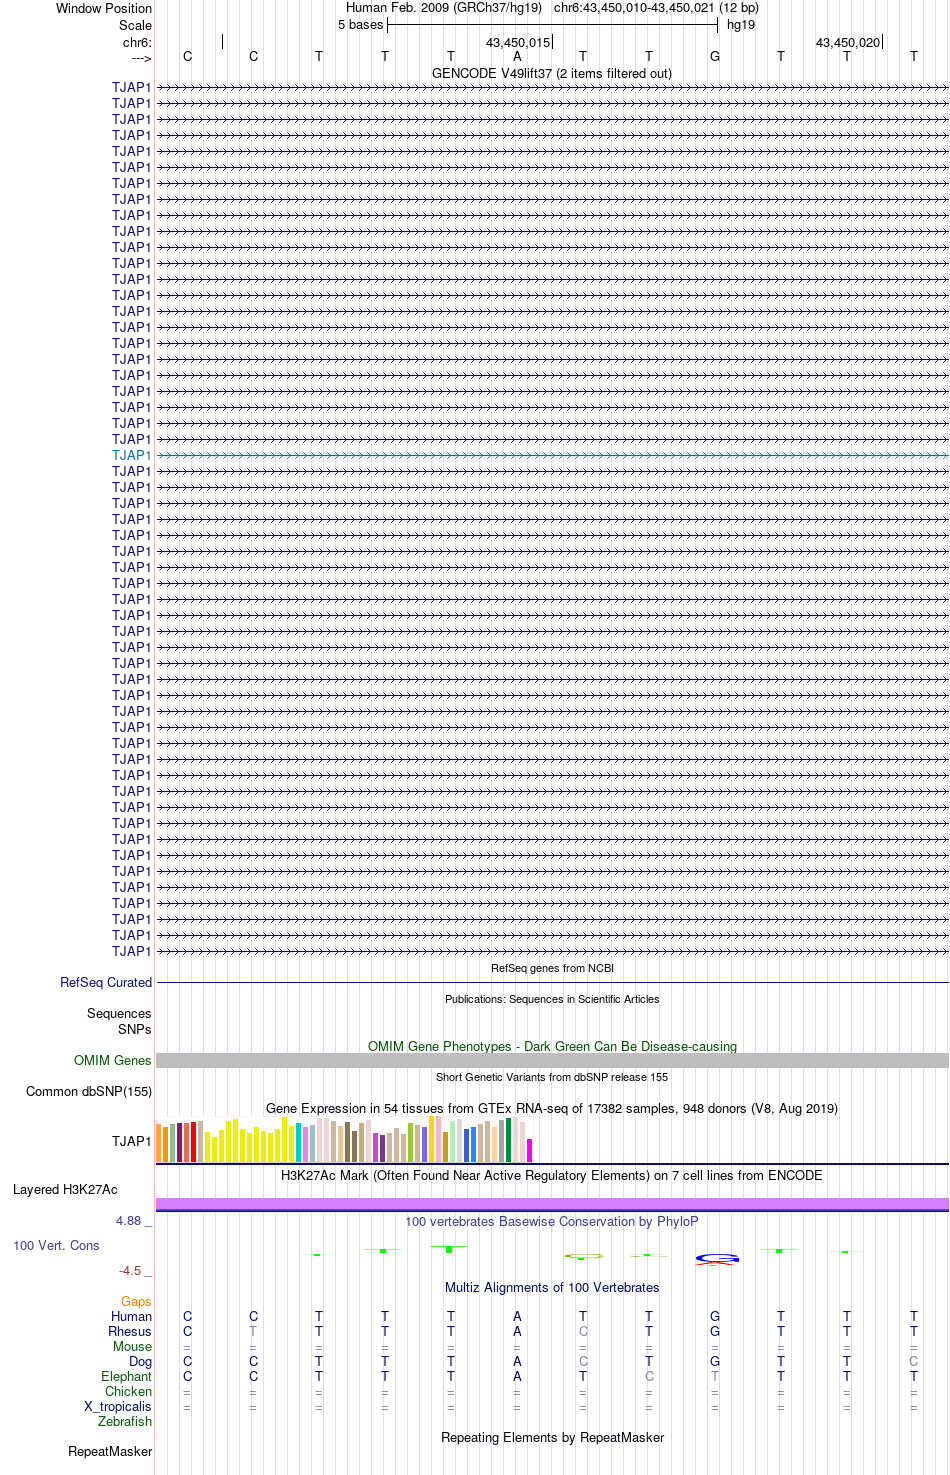Screen dimensions: 950x1475
Task: Open Repeating Elements by RepeatMasker title
Action: [x=552, y=1438]
